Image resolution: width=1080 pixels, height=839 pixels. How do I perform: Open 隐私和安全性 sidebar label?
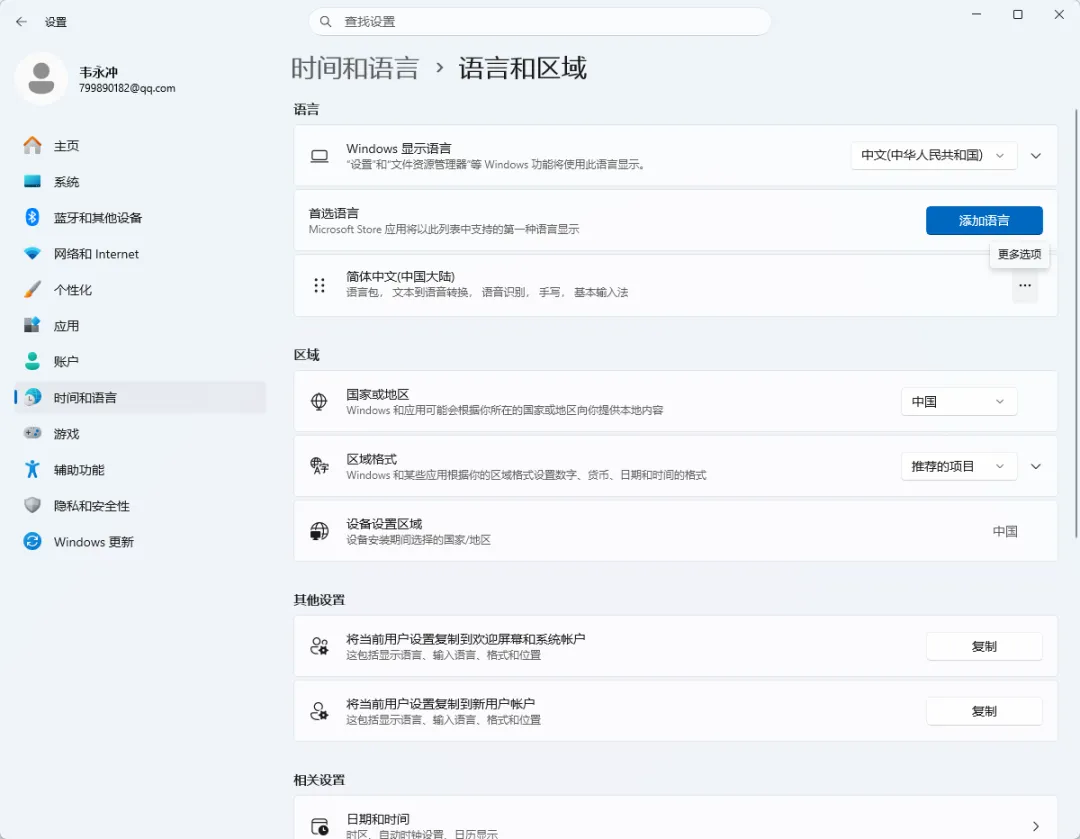click(x=92, y=506)
